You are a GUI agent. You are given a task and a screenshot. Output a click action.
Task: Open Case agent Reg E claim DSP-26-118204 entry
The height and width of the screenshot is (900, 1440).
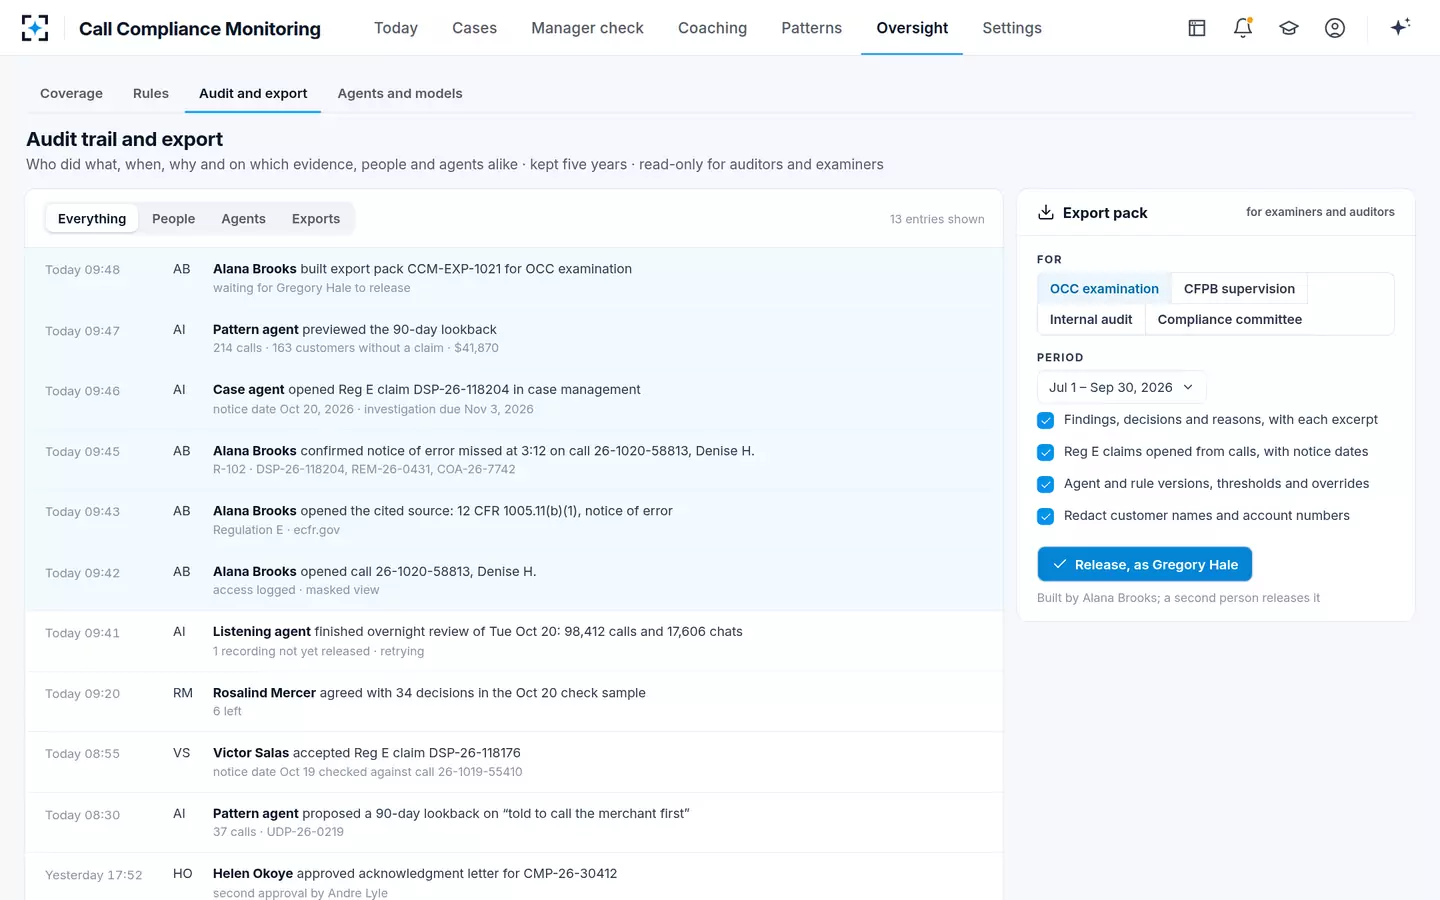514,399
